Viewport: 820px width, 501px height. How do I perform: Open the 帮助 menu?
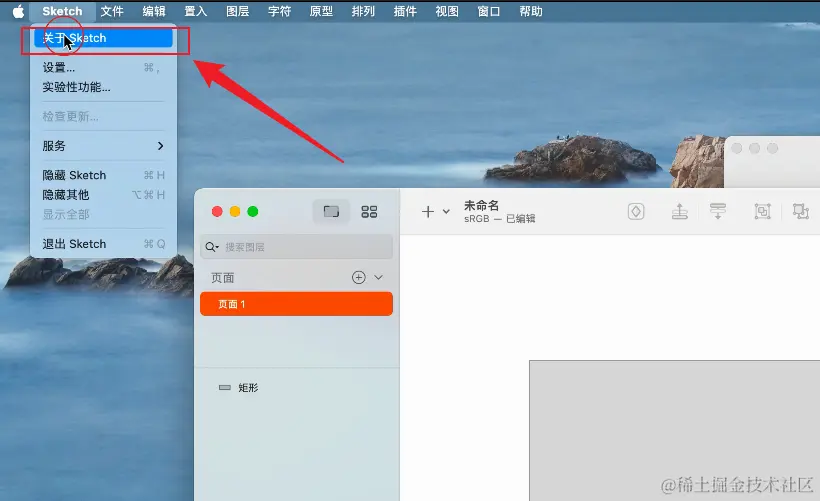(x=530, y=11)
